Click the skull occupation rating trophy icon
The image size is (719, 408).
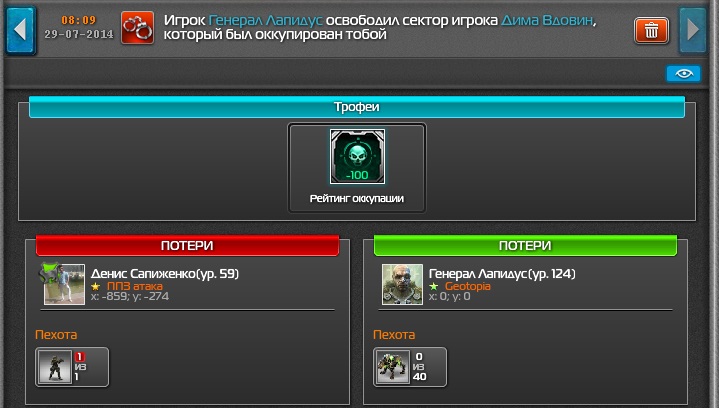point(357,156)
